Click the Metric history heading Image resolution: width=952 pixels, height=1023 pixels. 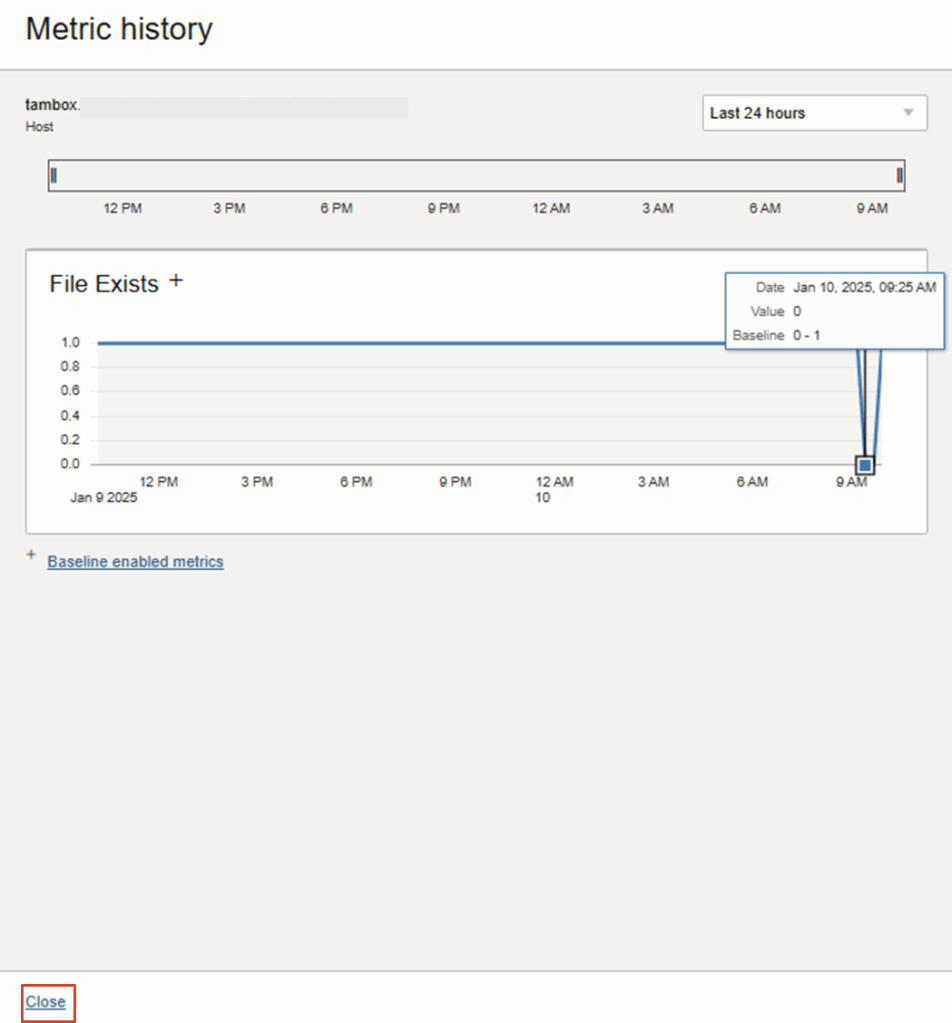[x=119, y=29]
